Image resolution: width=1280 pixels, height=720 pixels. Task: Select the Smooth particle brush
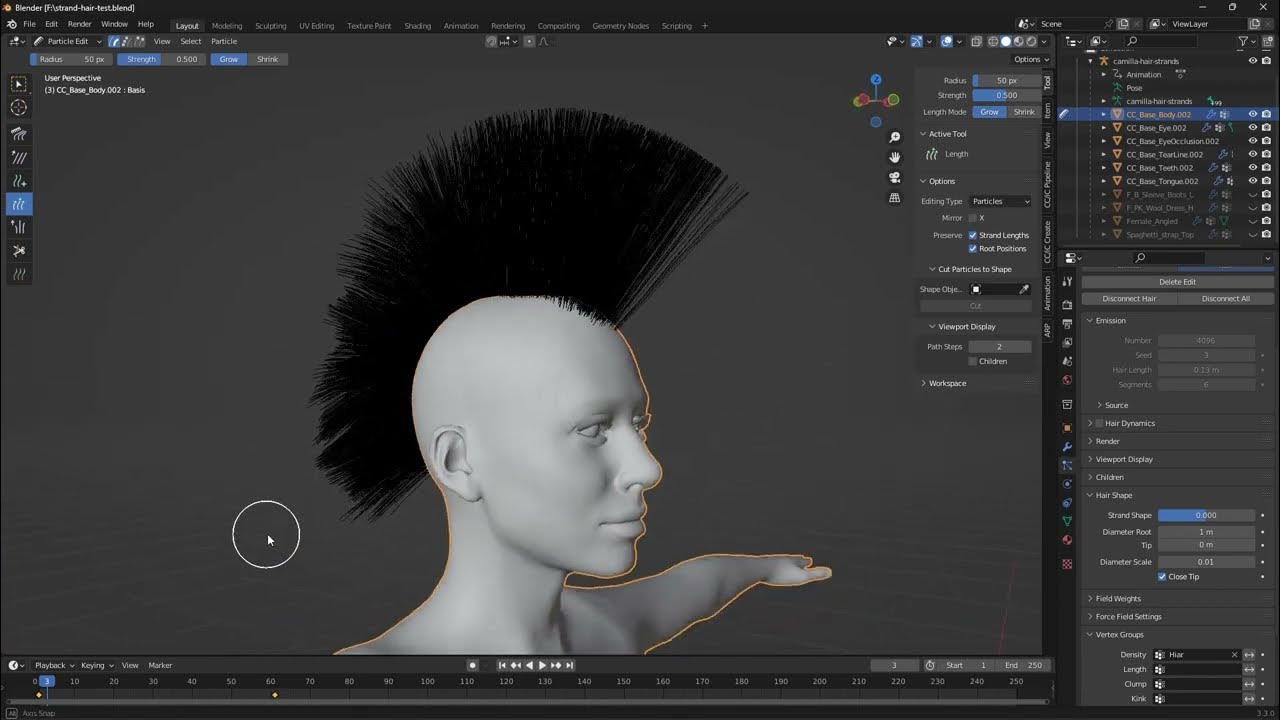tap(19, 157)
